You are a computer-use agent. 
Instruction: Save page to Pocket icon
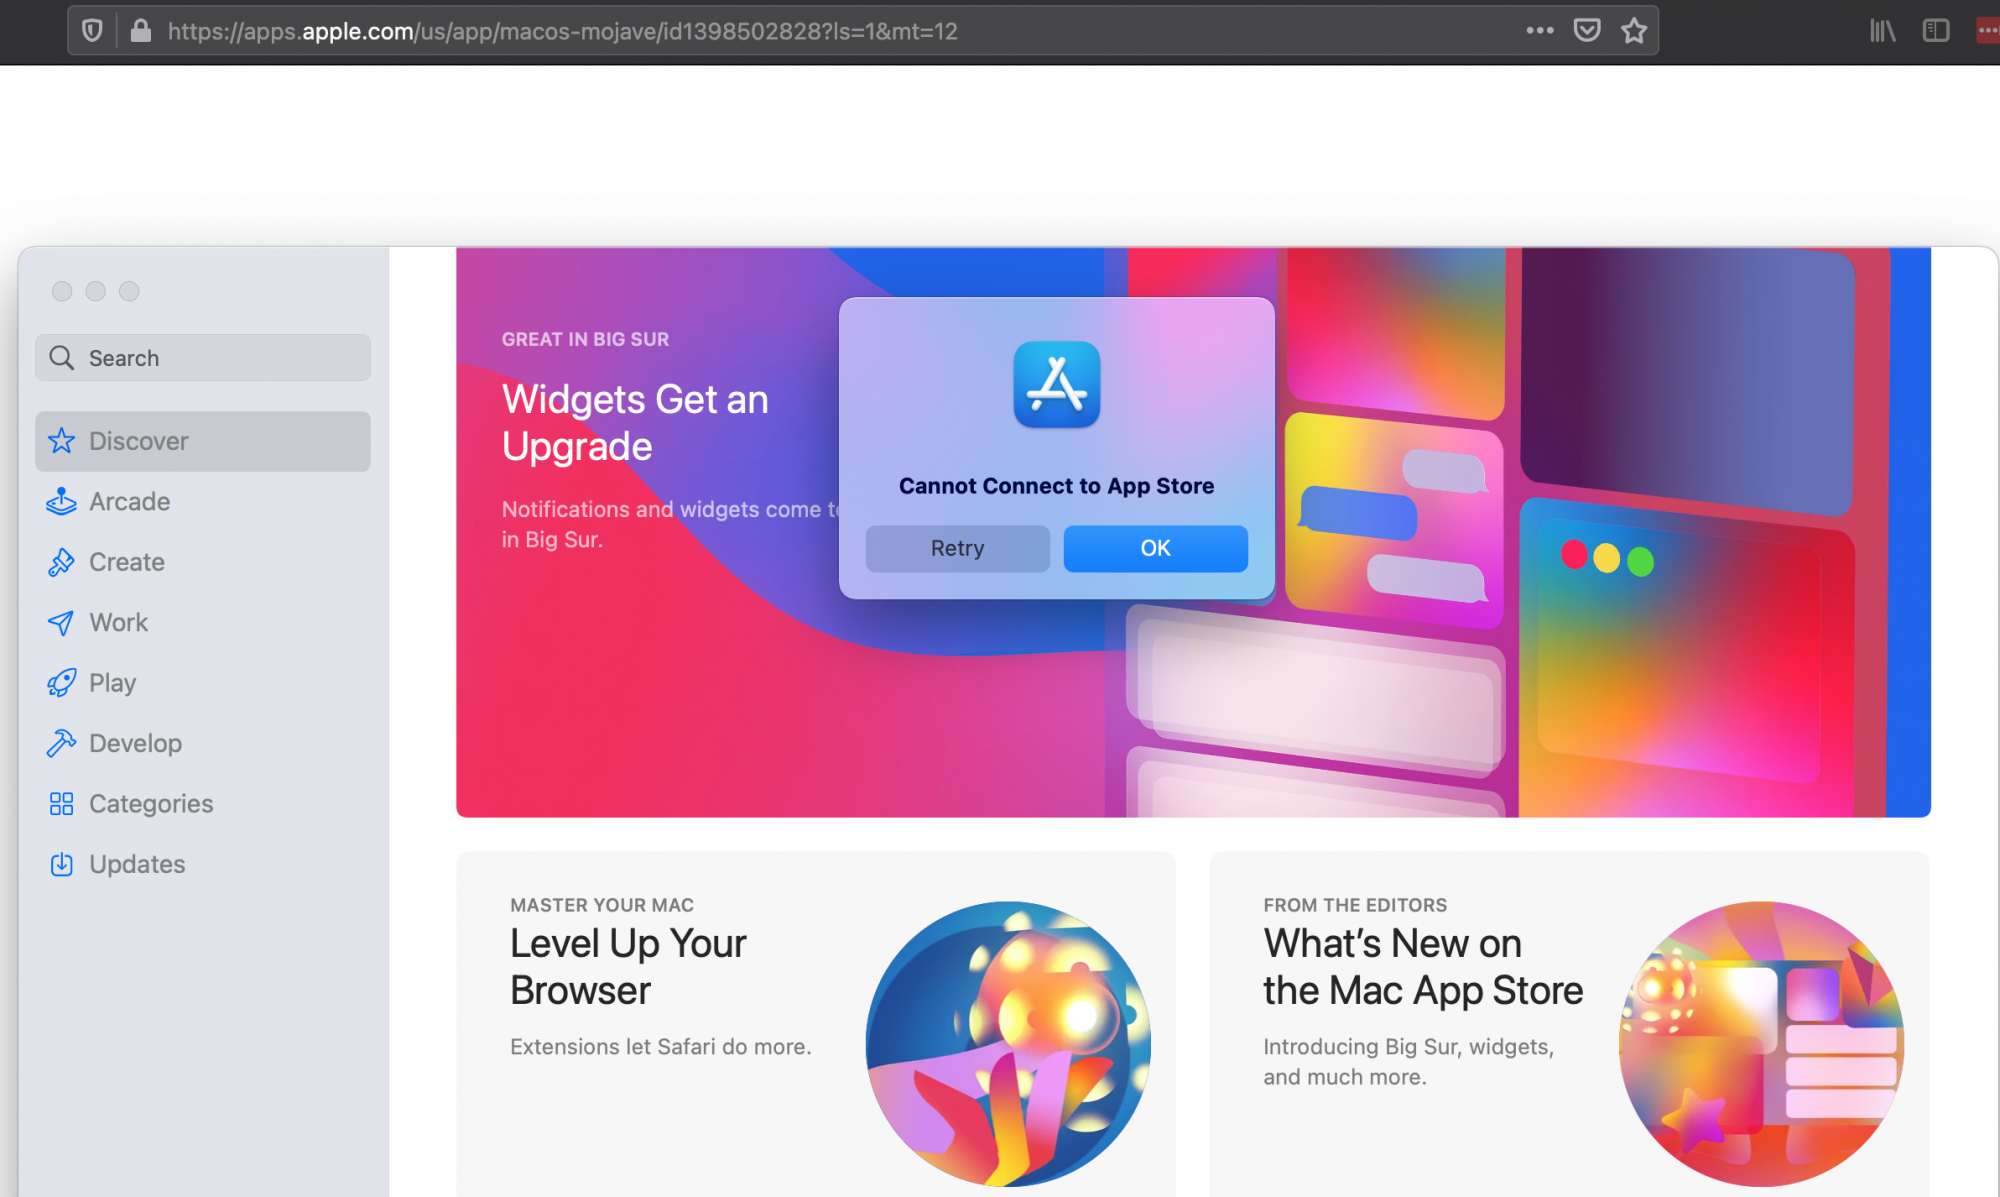click(x=1587, y=31)
